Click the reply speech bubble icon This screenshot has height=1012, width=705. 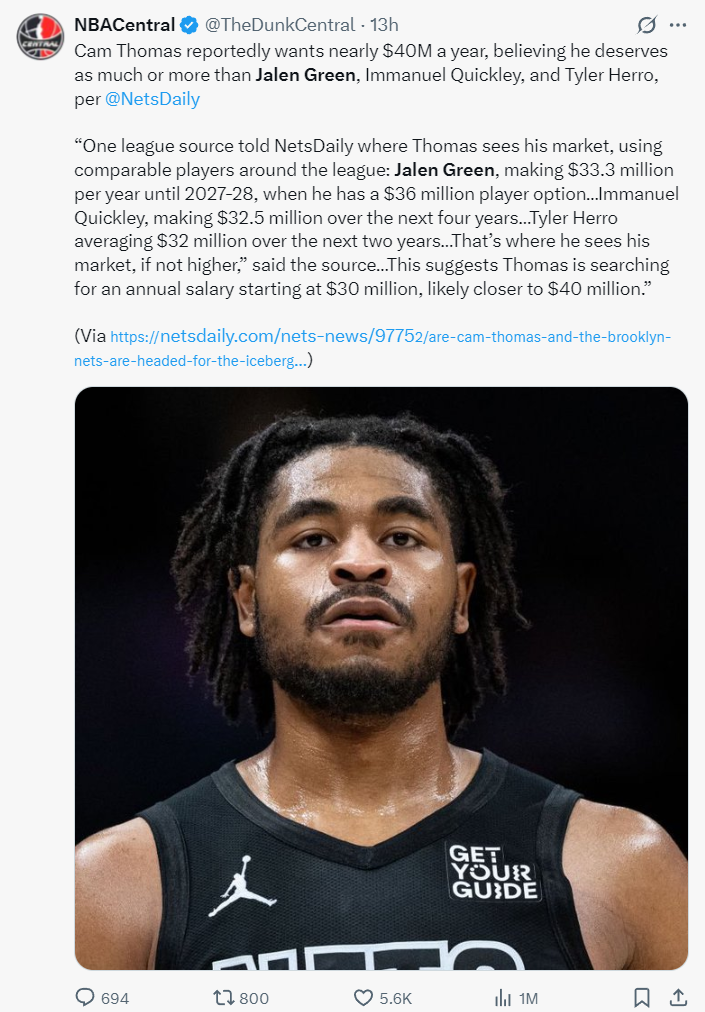(86, 997)
